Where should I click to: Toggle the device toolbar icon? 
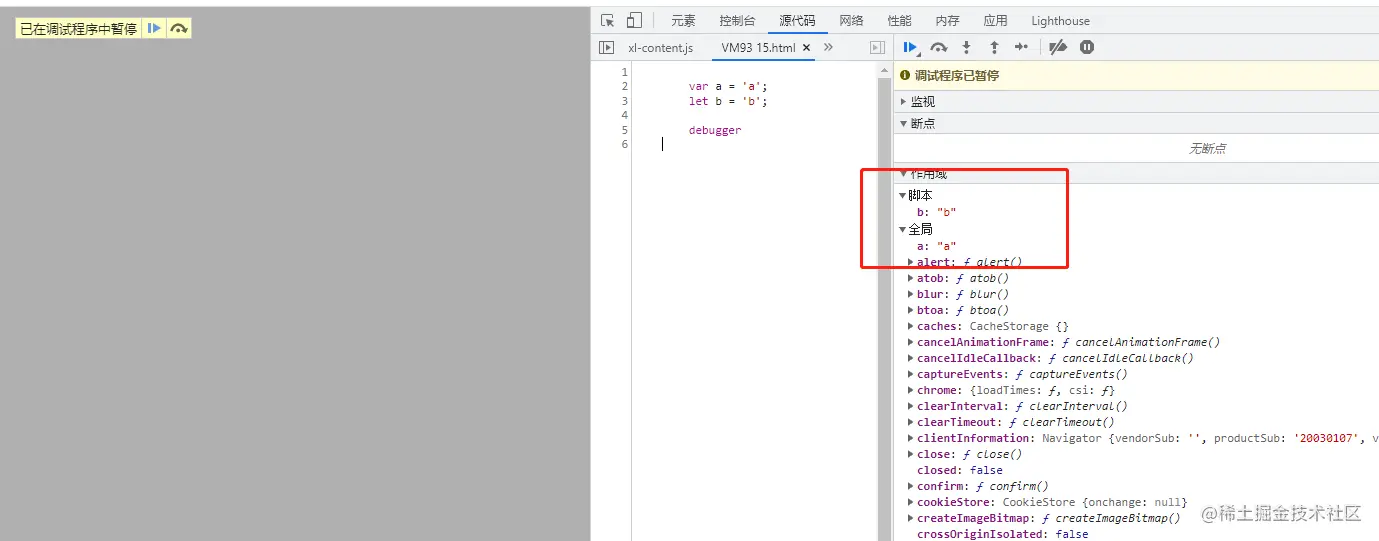[x=634, y=20]
